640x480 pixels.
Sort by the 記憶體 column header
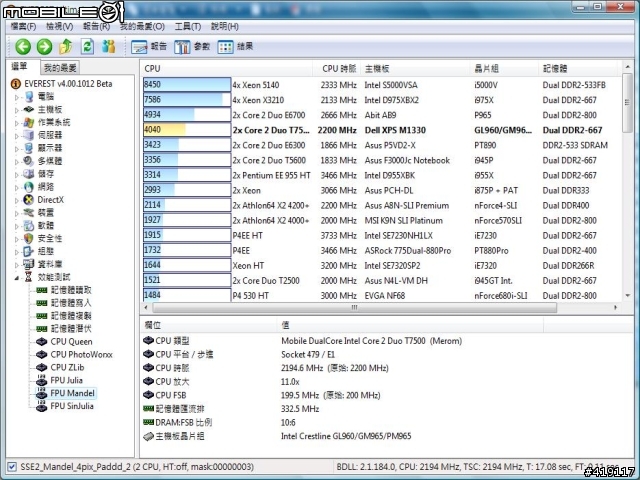tap(579, 69)
